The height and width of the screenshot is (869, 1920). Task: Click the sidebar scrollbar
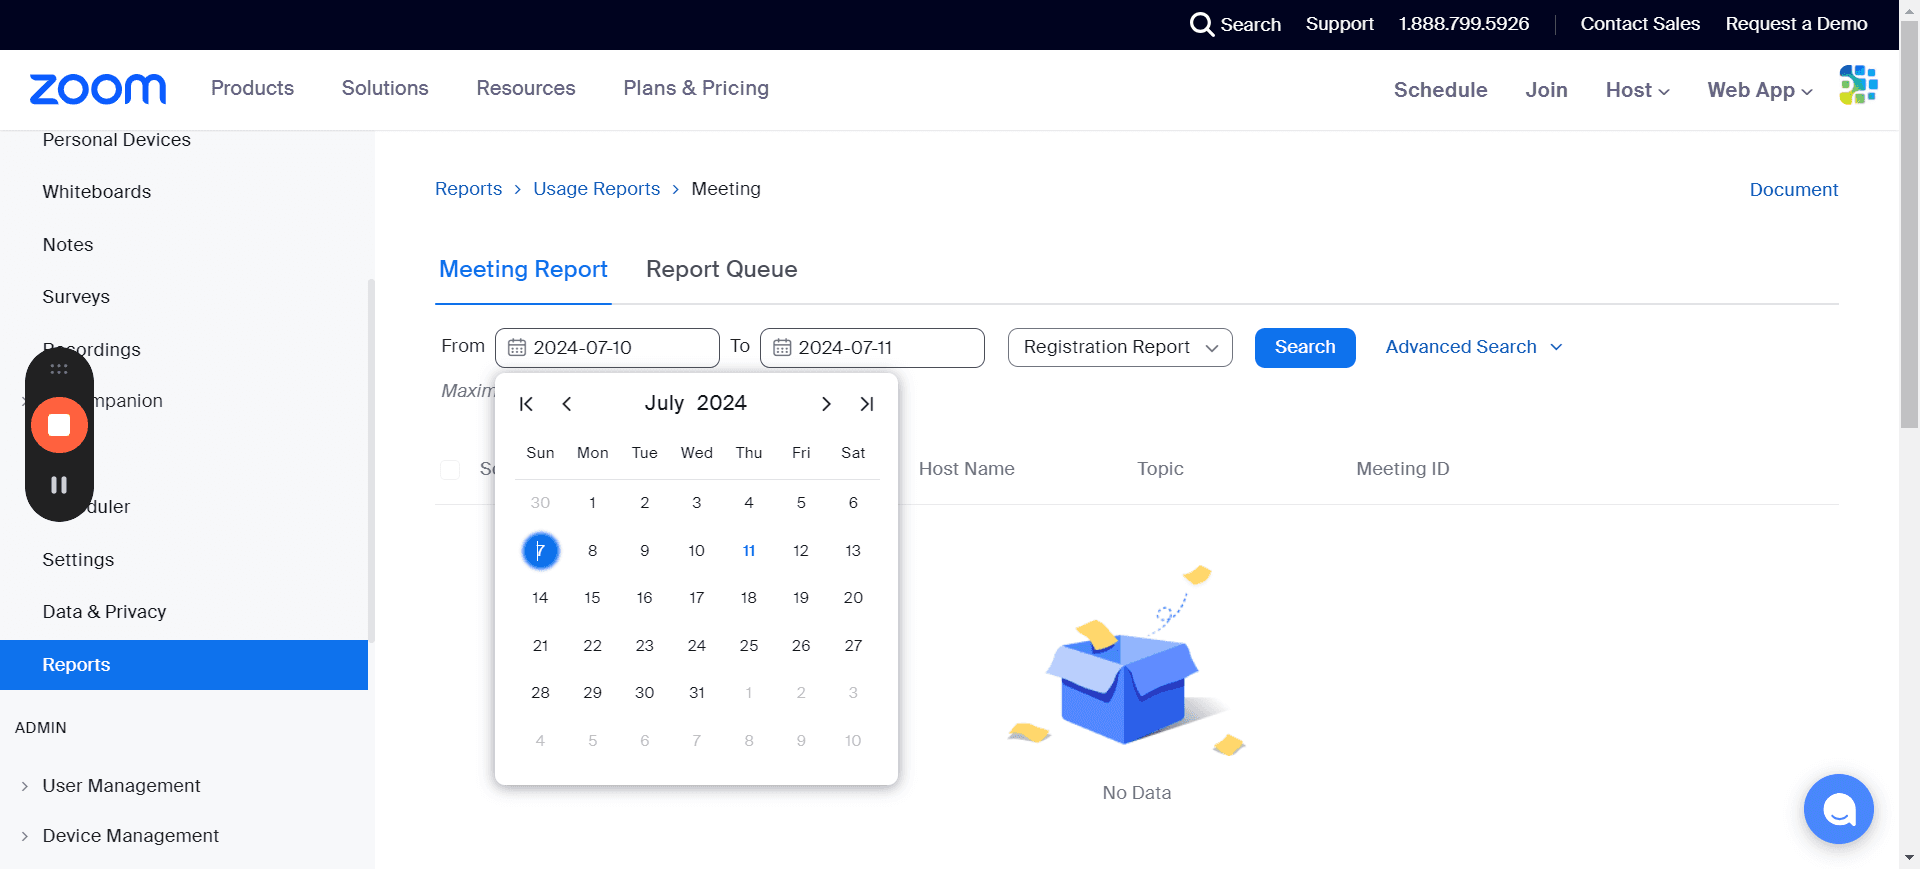[x=371, y=460]
